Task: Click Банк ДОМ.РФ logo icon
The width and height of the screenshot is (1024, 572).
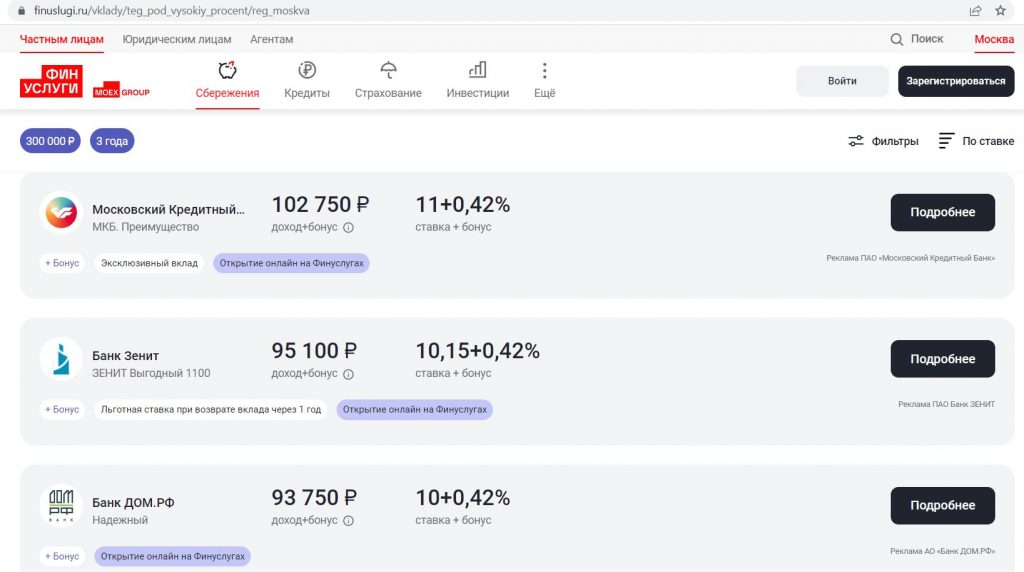Action: click(61, 505)
